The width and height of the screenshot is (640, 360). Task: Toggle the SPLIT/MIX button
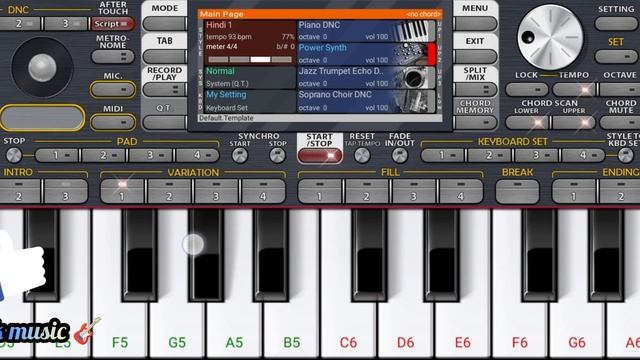476,89
